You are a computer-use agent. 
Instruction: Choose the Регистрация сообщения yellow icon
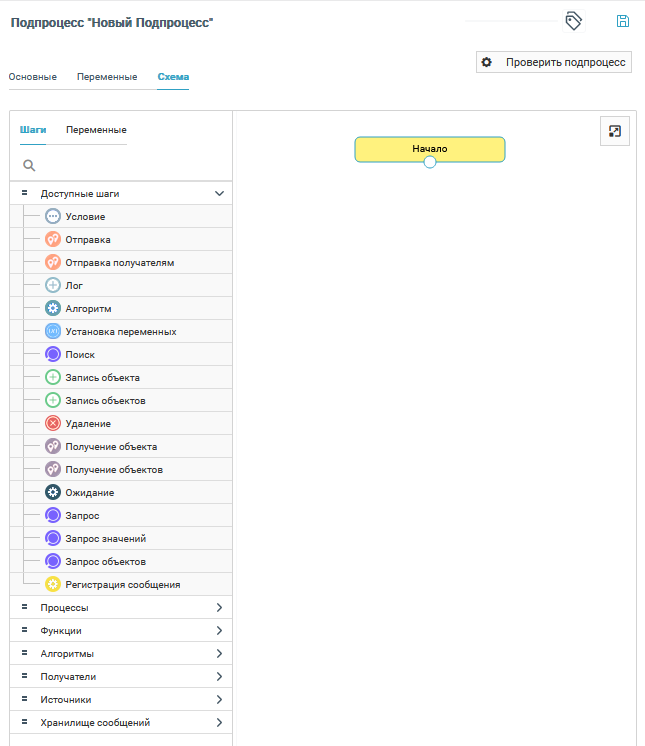tap(53, 584)
